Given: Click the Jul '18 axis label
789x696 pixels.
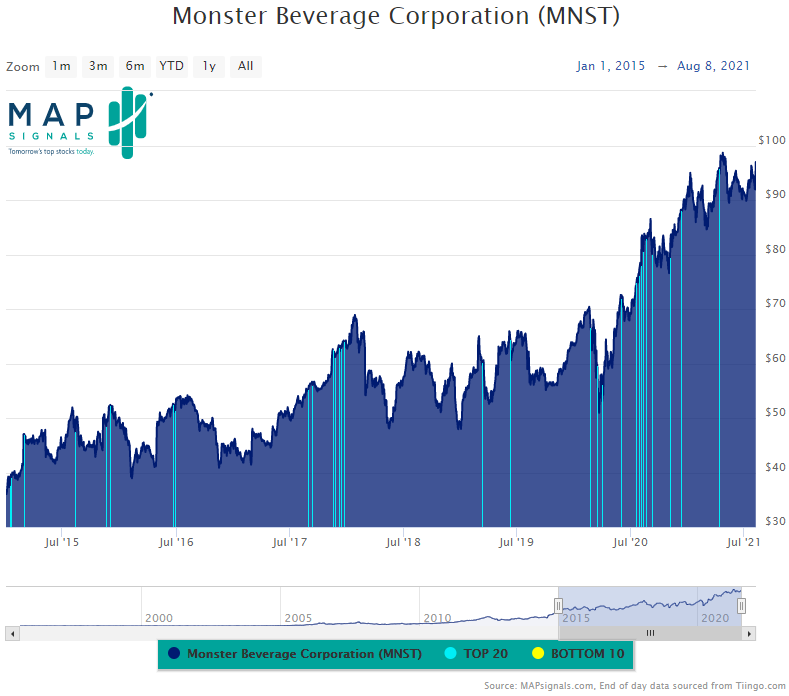Looking at the screenshot, I should point(403,543).
